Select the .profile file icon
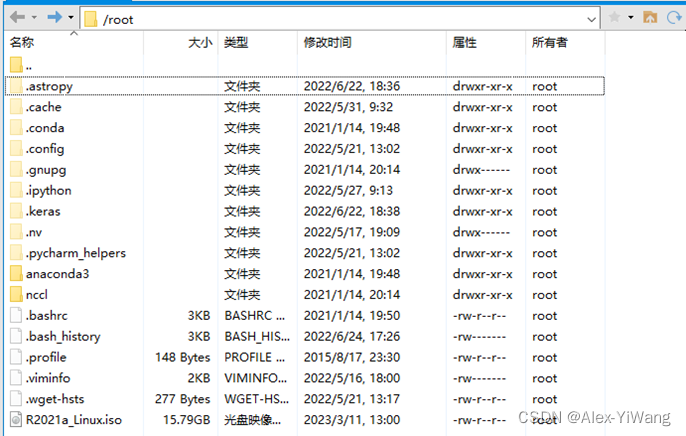This screenshot has height=436, width=686. pos(16,357)
